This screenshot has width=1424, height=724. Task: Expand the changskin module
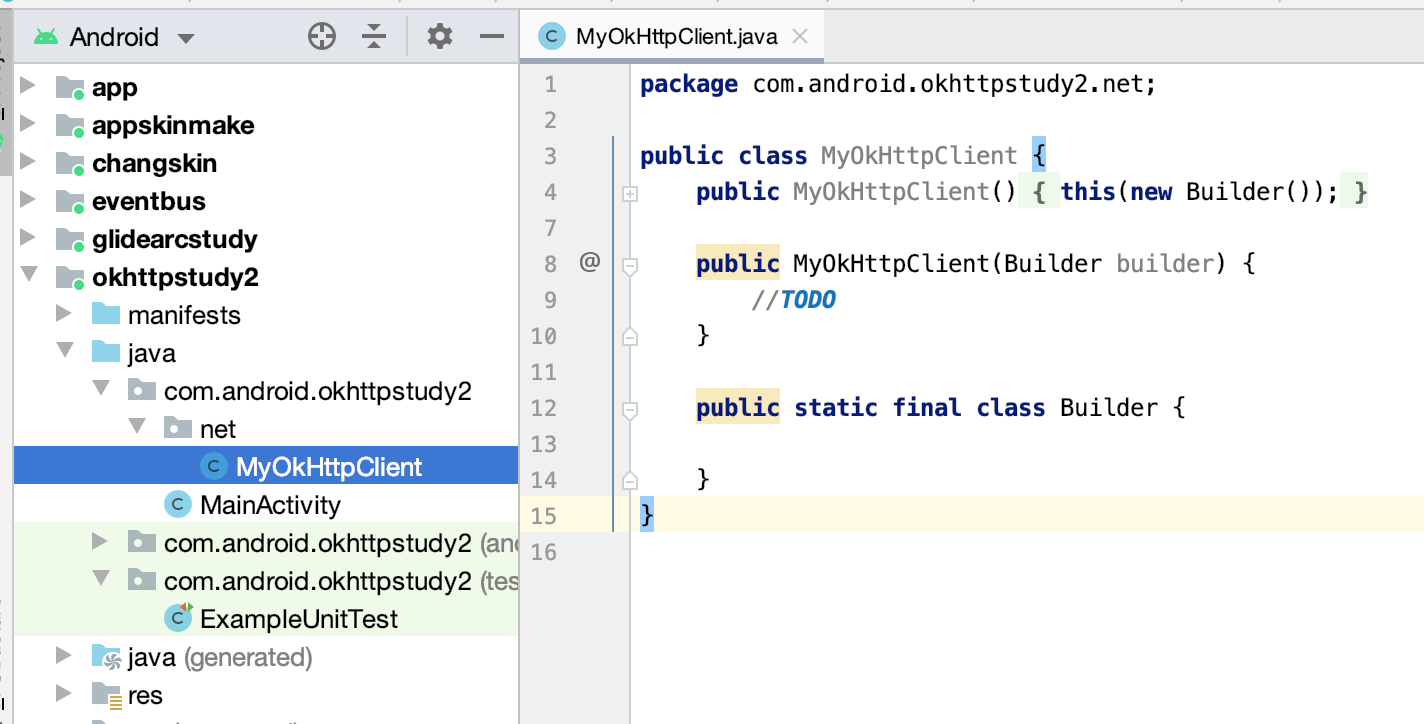coord(28,163)
